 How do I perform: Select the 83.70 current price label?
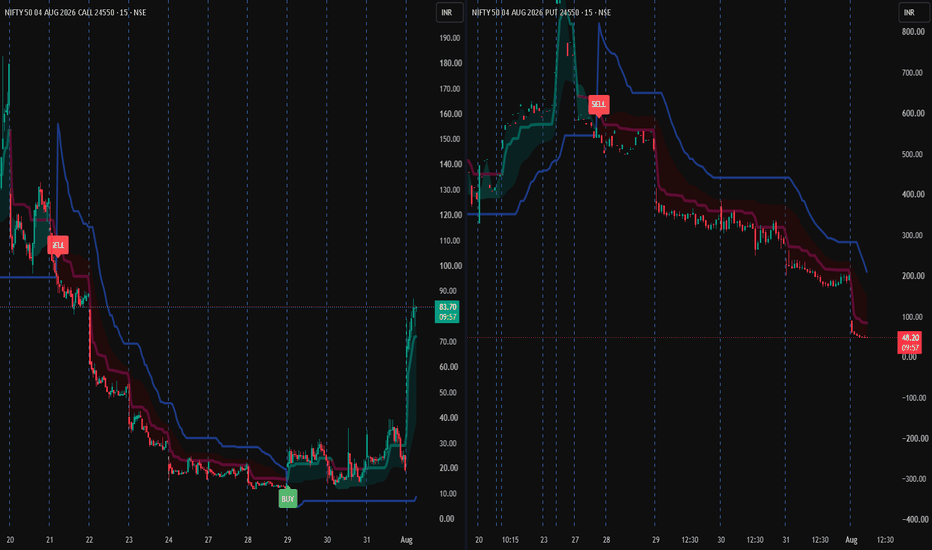447,312
